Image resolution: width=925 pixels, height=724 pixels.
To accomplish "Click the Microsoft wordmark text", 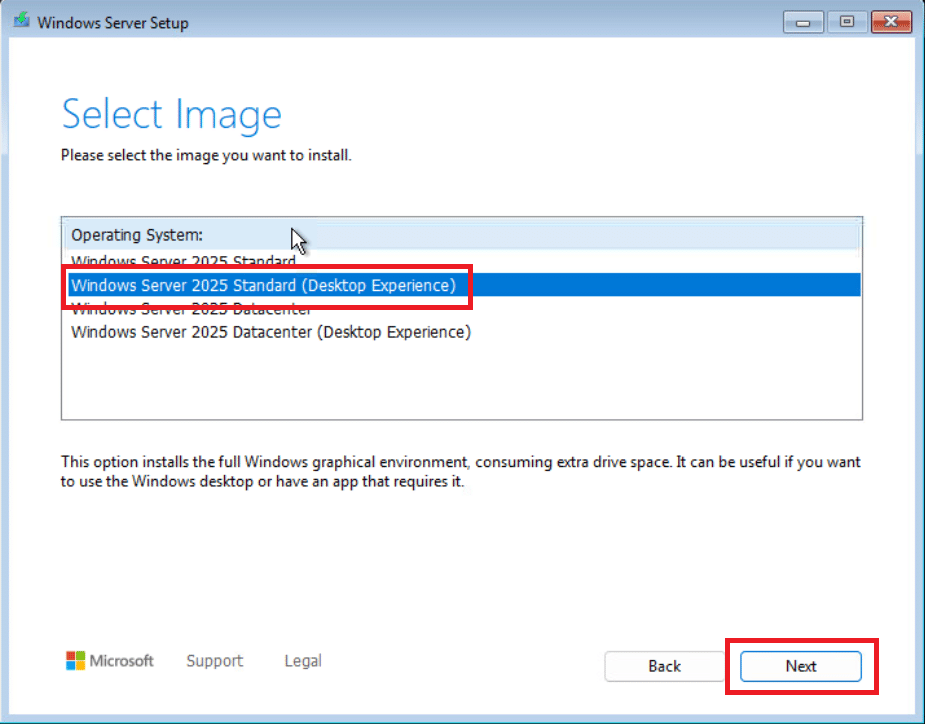I will (122, 660).
